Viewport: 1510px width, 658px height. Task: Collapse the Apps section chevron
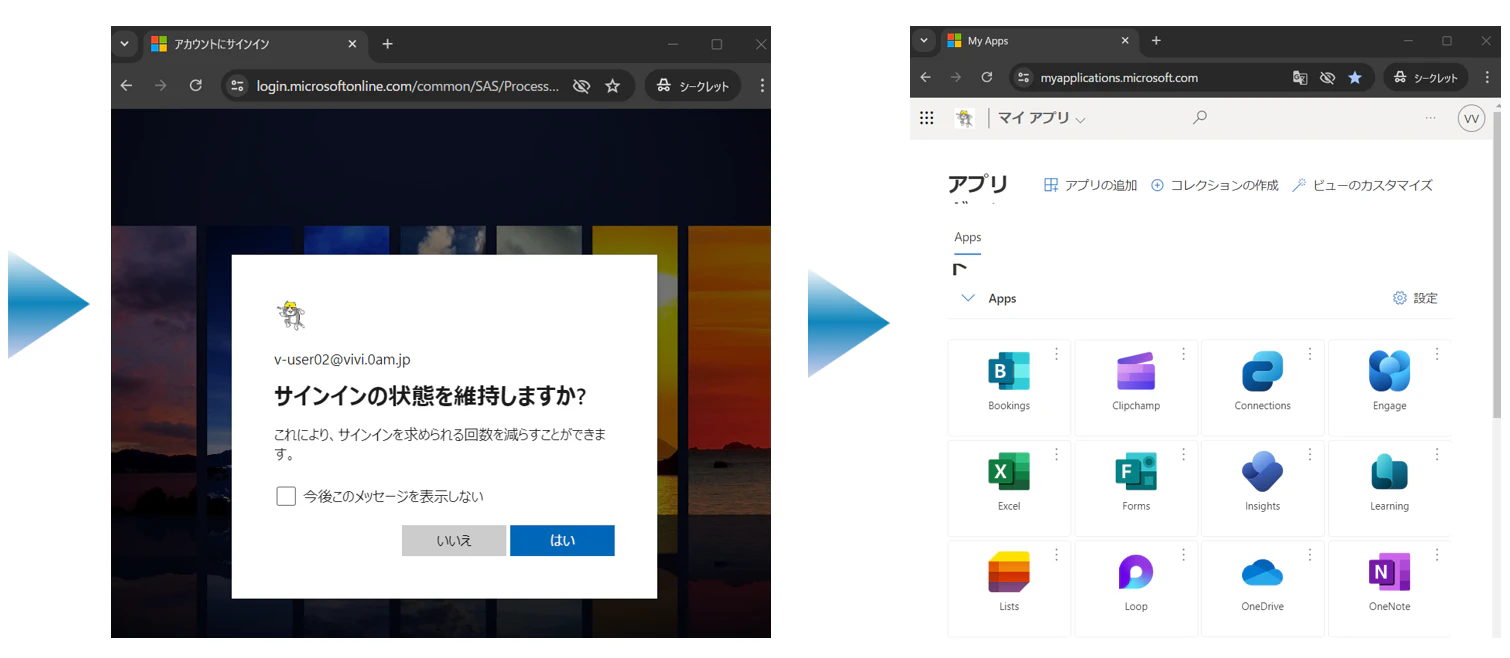pyautogui.click(x=967, y=298)
